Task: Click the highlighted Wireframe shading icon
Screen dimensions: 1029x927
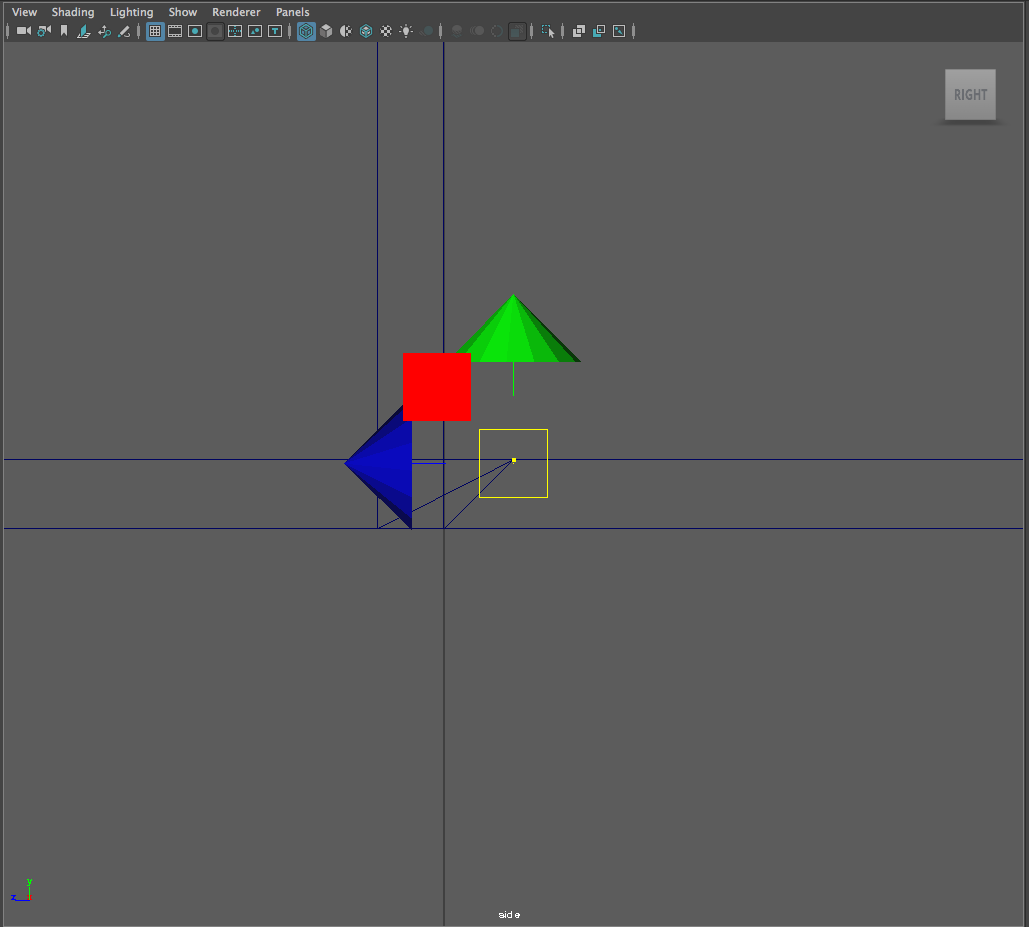Action: click(x=306, y=31)
